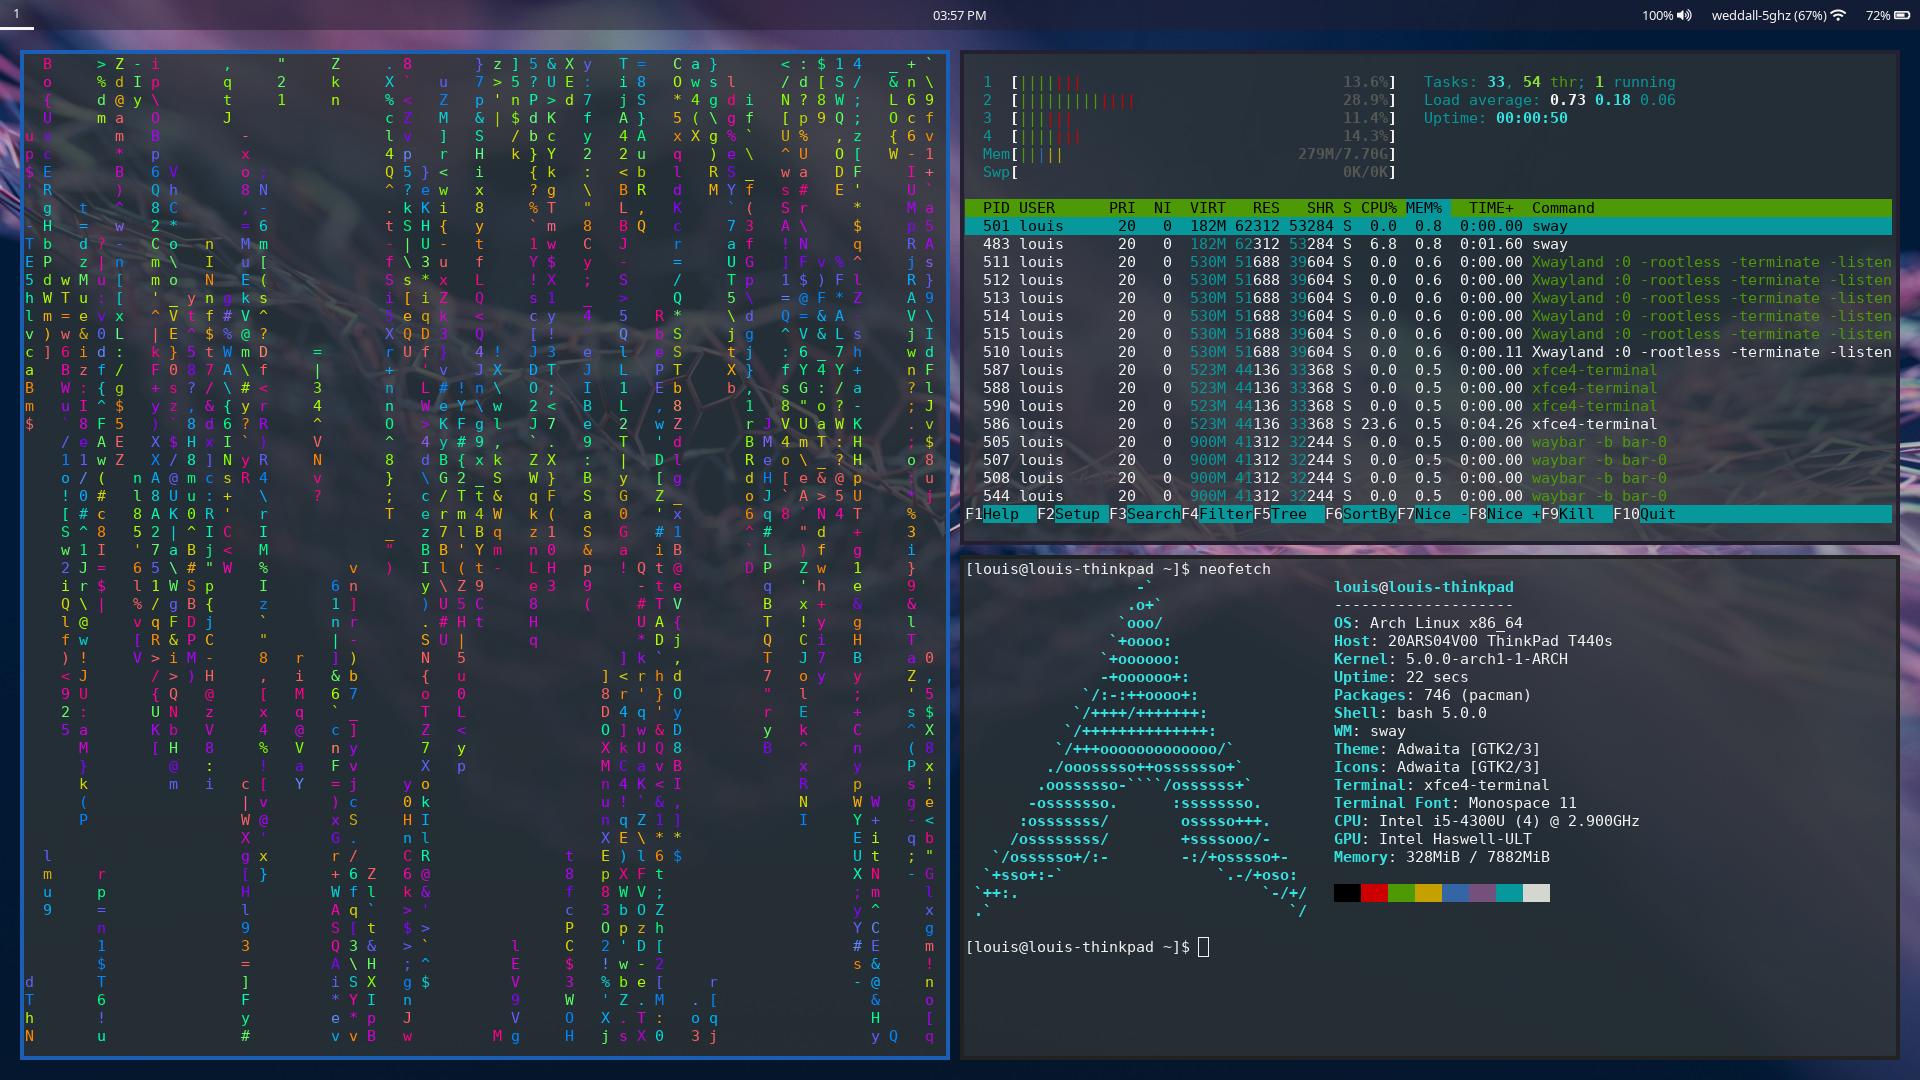Click the Tasks: 33, 54 thr line
This screenshot has height=1080, width=1920.
pyautogui.click(x=1550, y=82)
